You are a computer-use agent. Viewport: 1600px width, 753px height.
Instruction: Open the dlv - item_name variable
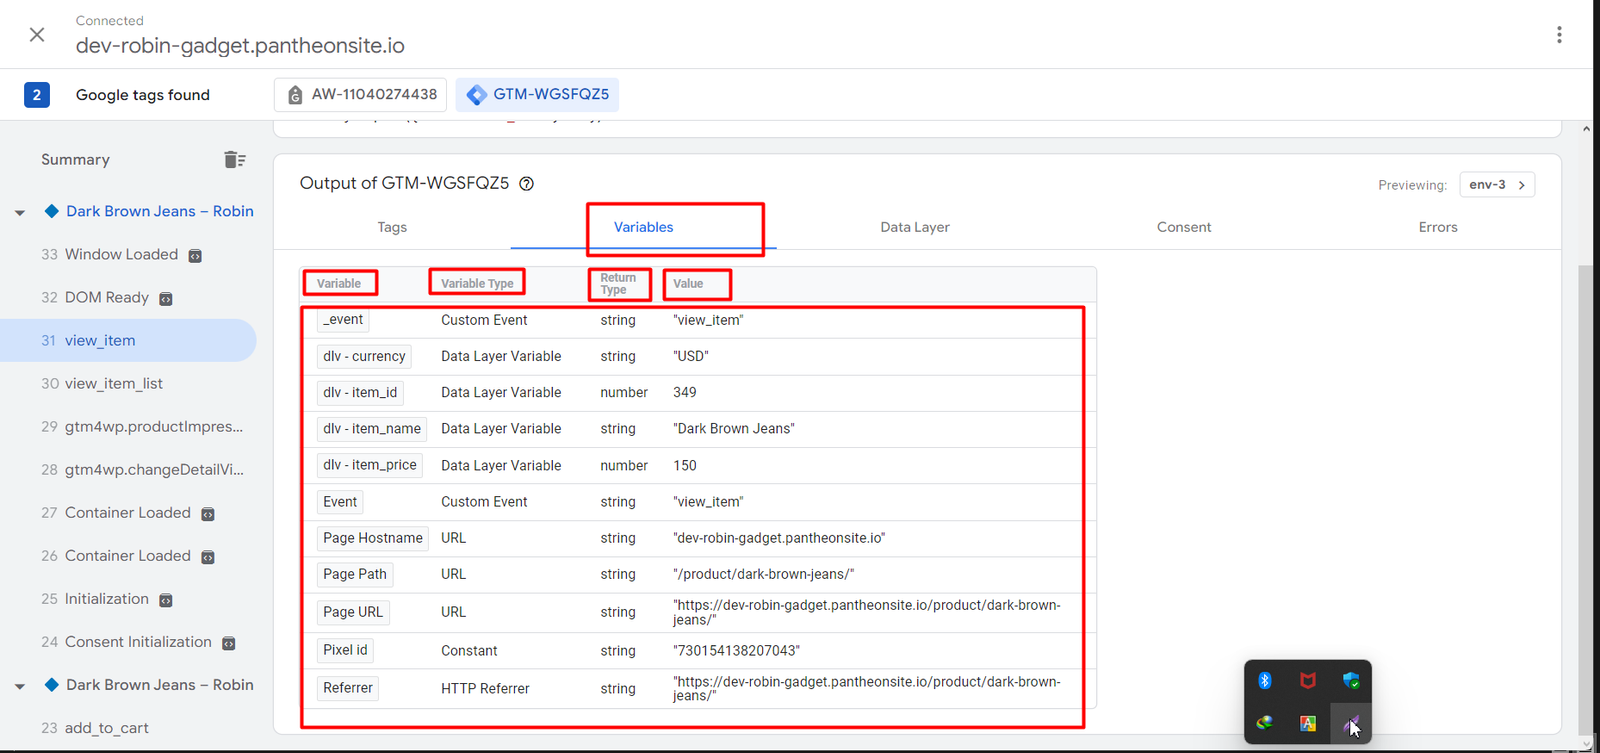(x=372, y=429)
